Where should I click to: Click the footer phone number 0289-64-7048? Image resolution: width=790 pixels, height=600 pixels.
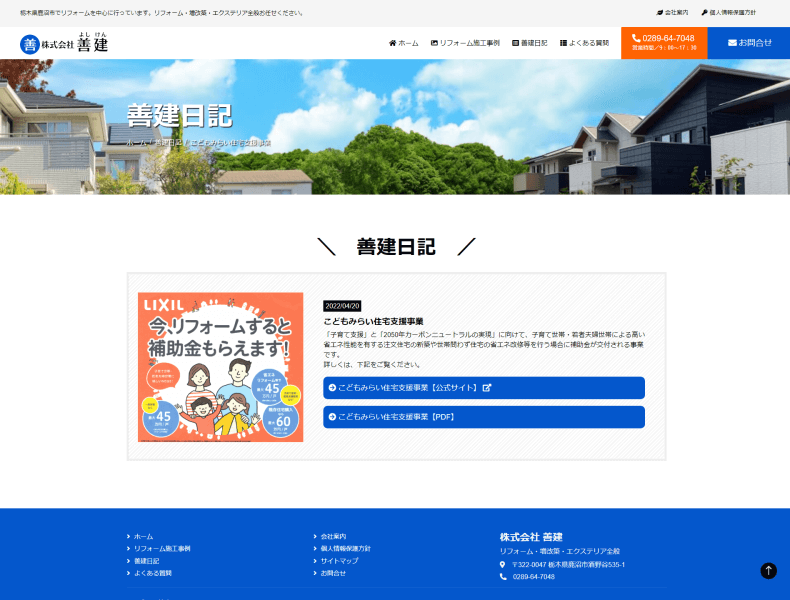coord(534,577)
